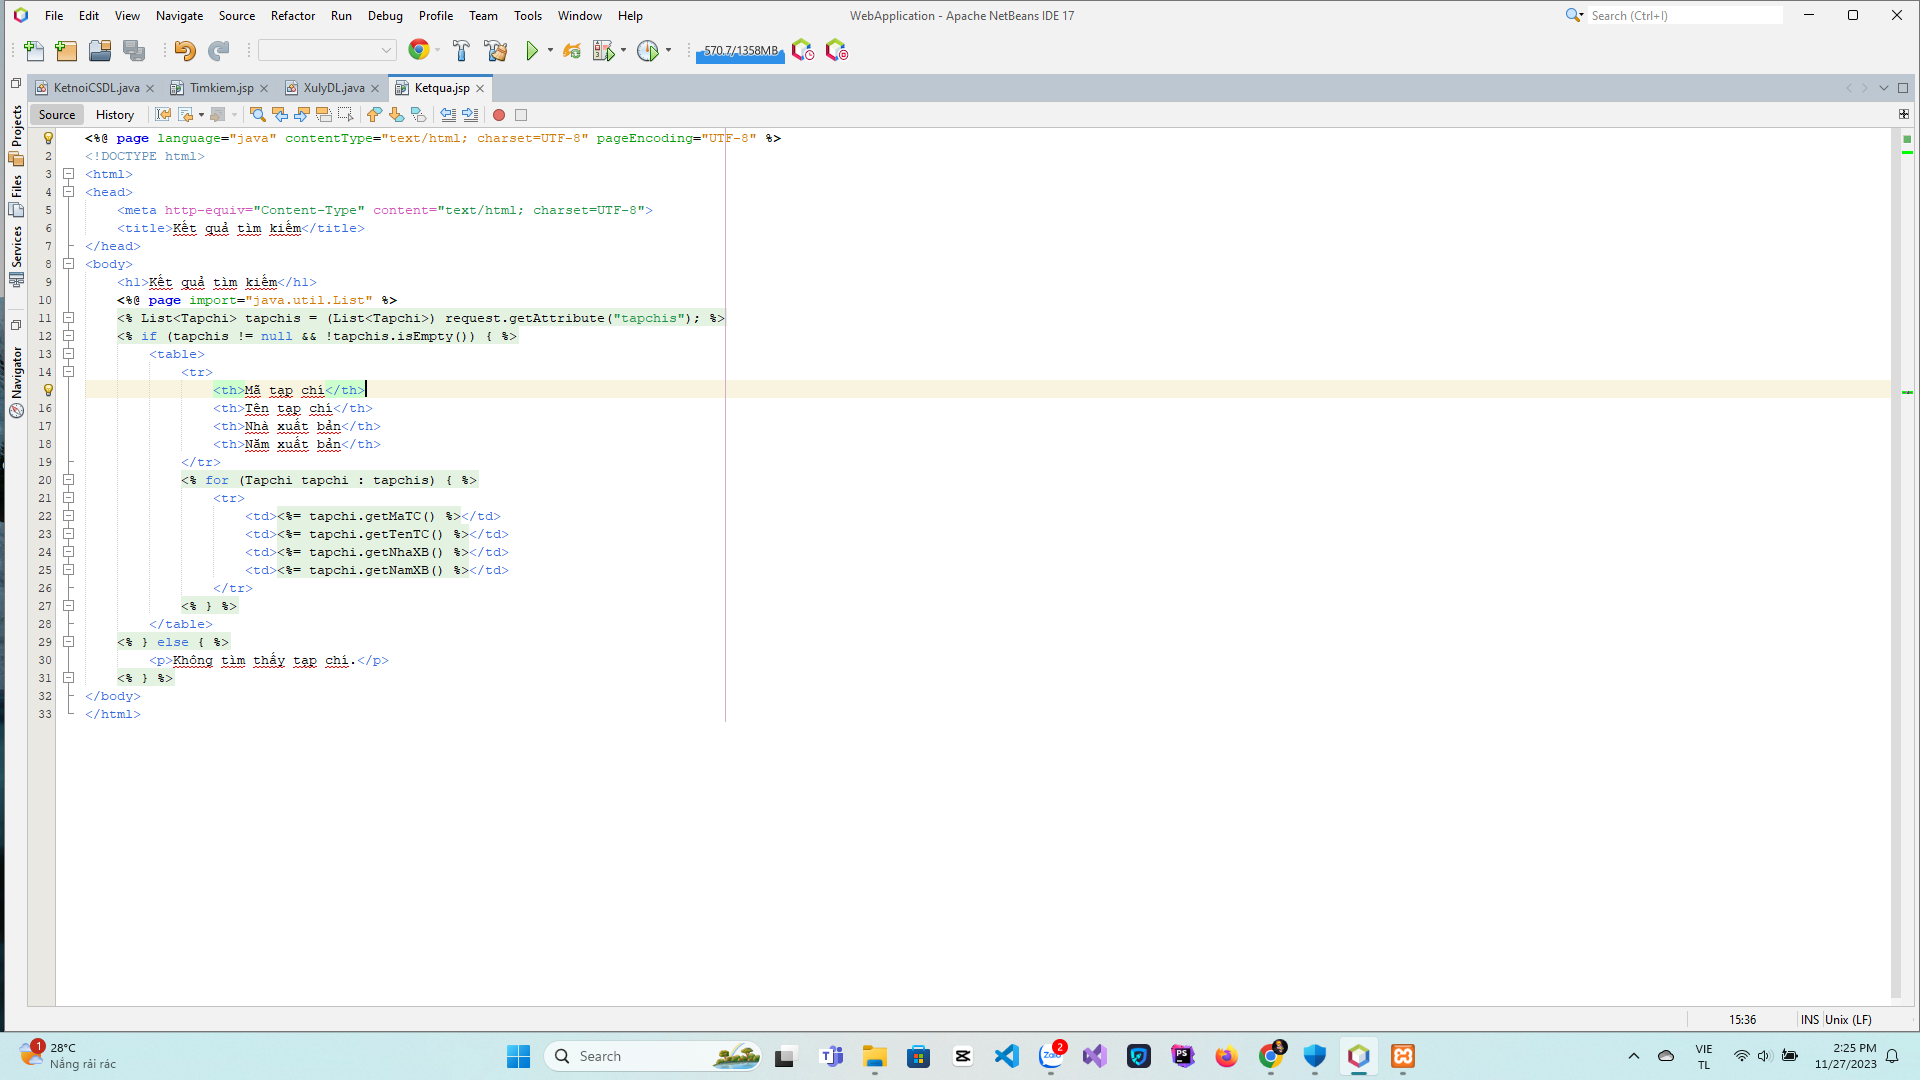Viewport: 1920px width, 1080px height.
Task: Start macro recording with red circle
Action: pos(499,115)
